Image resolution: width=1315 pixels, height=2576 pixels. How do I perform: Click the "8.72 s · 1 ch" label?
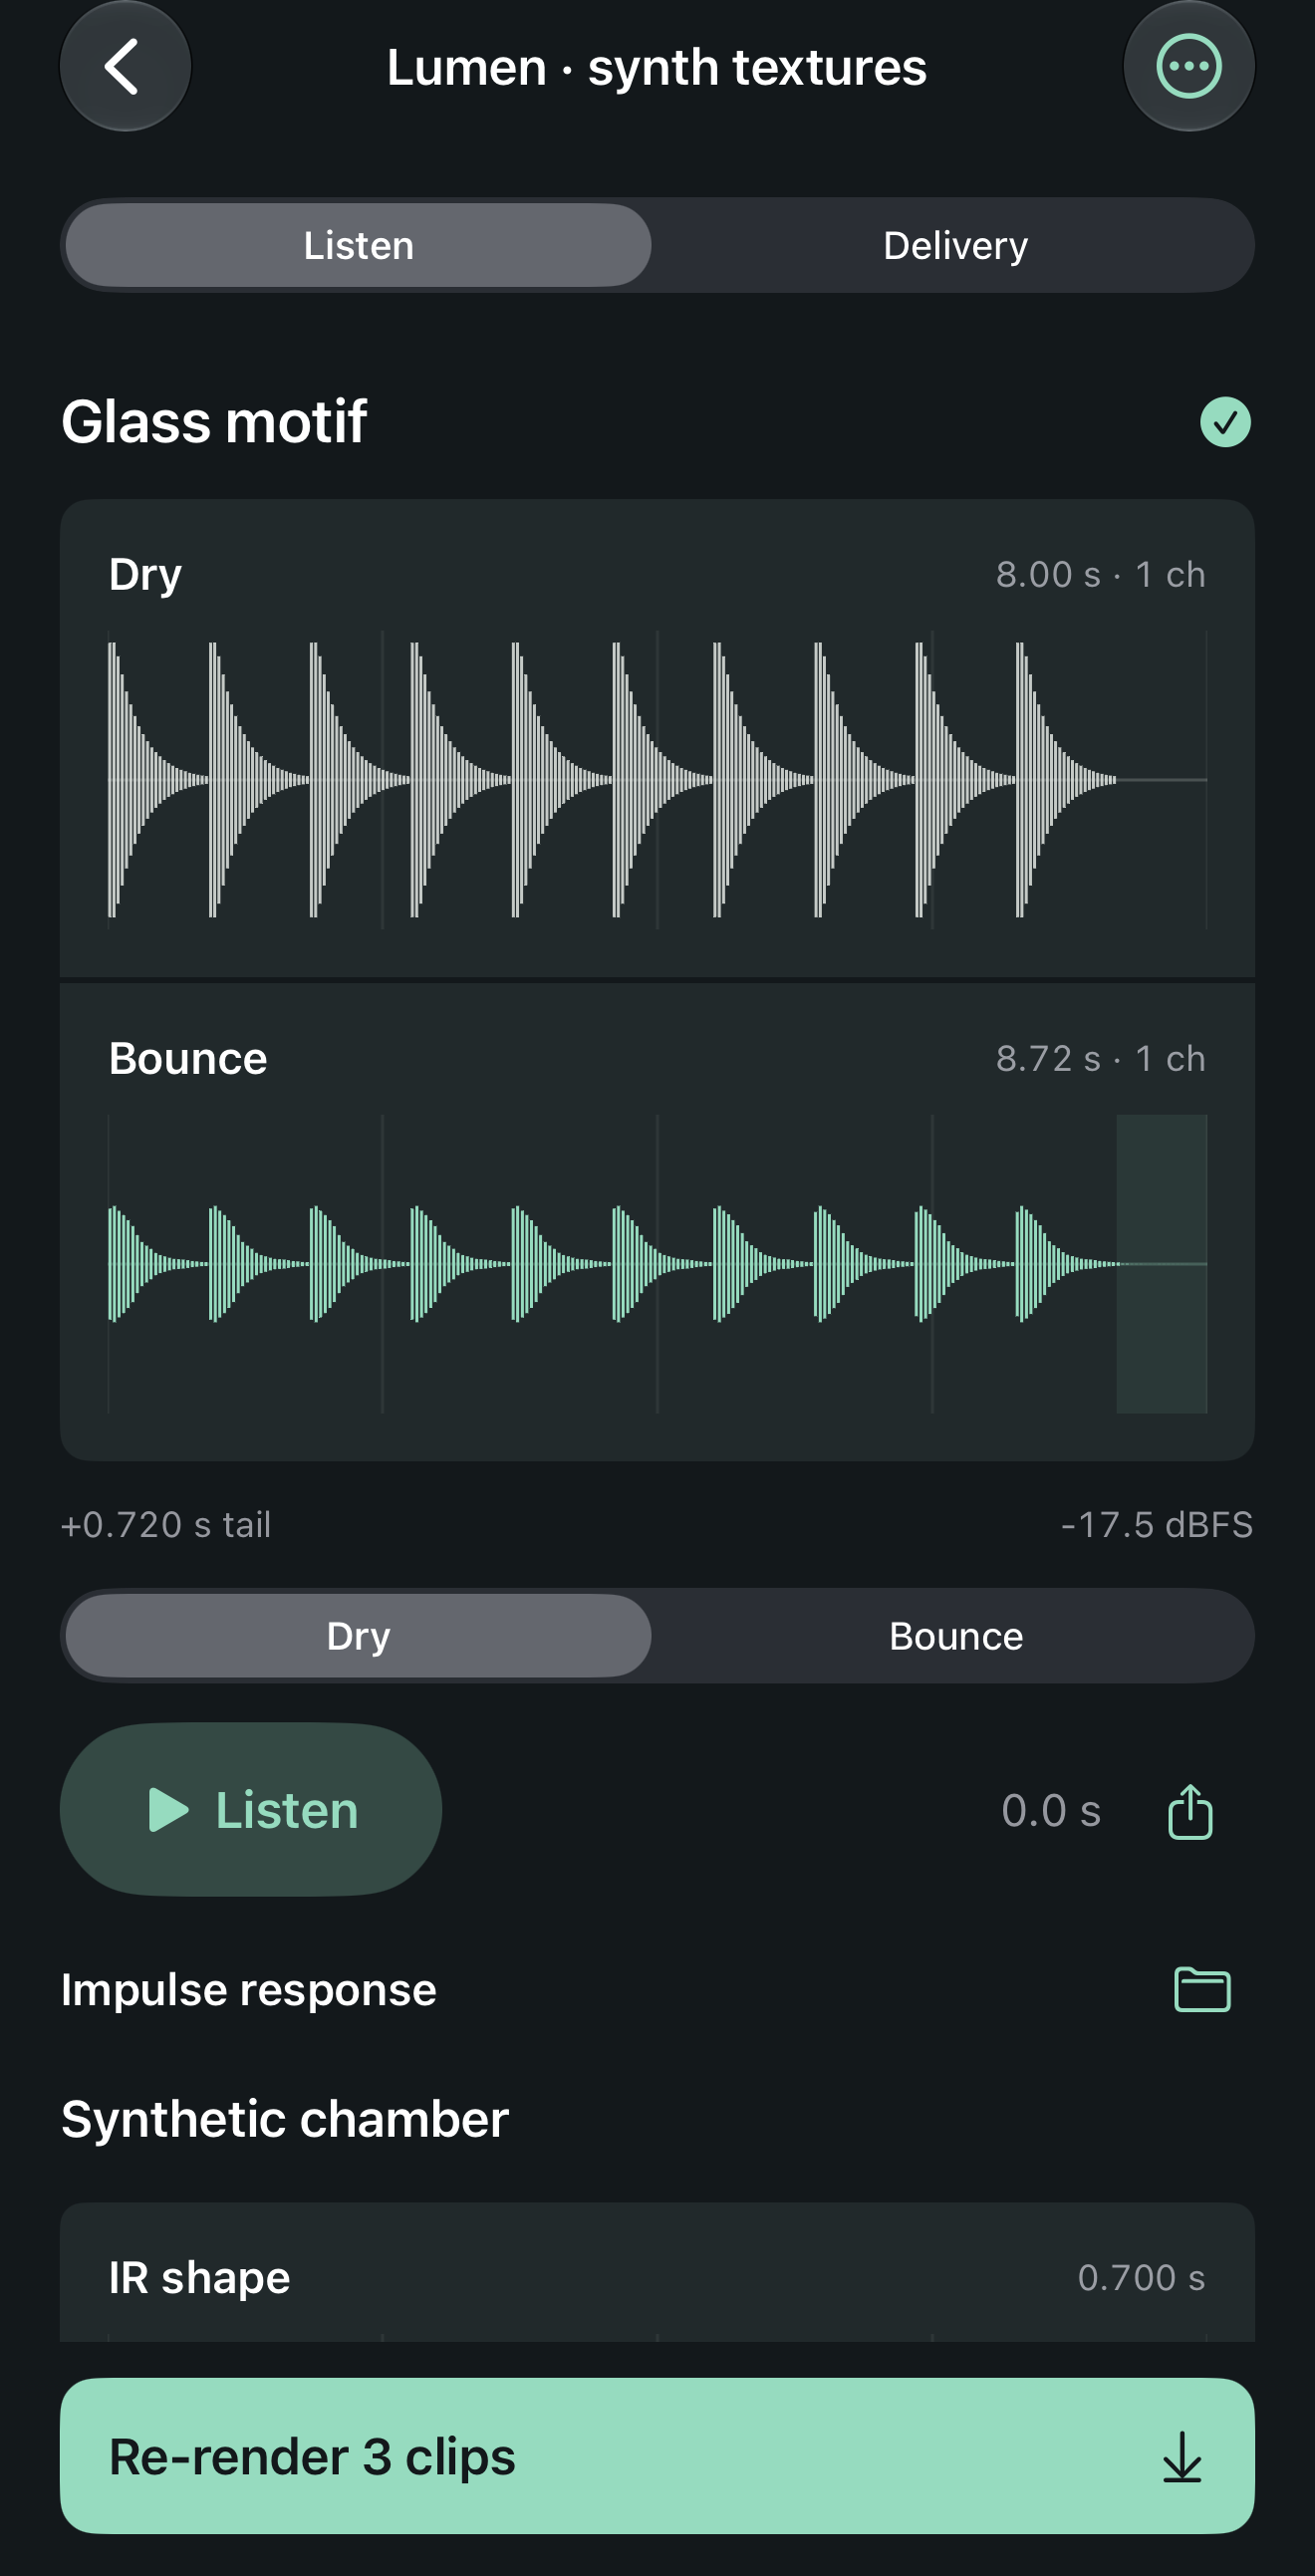pyautogui.click(x=1100, y=1058)
